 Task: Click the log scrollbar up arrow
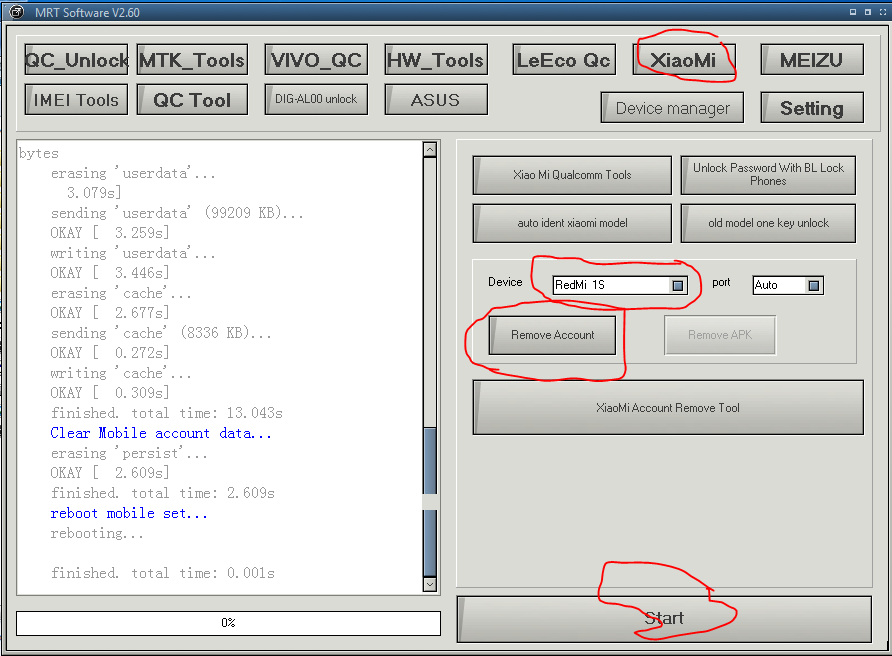[430, 150]
